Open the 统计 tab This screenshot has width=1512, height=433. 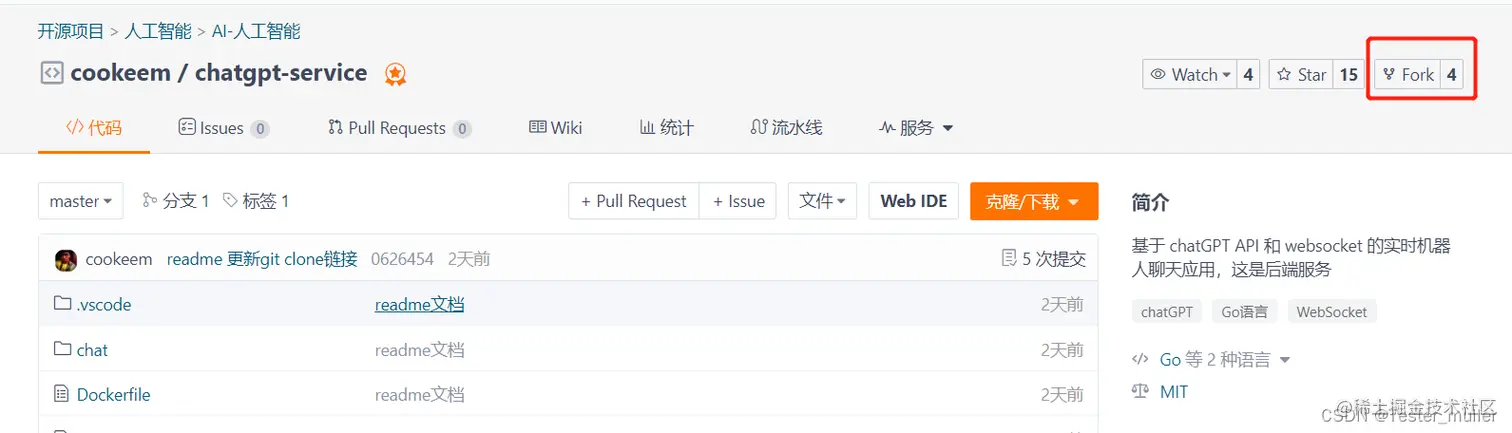tap(667, 127)
